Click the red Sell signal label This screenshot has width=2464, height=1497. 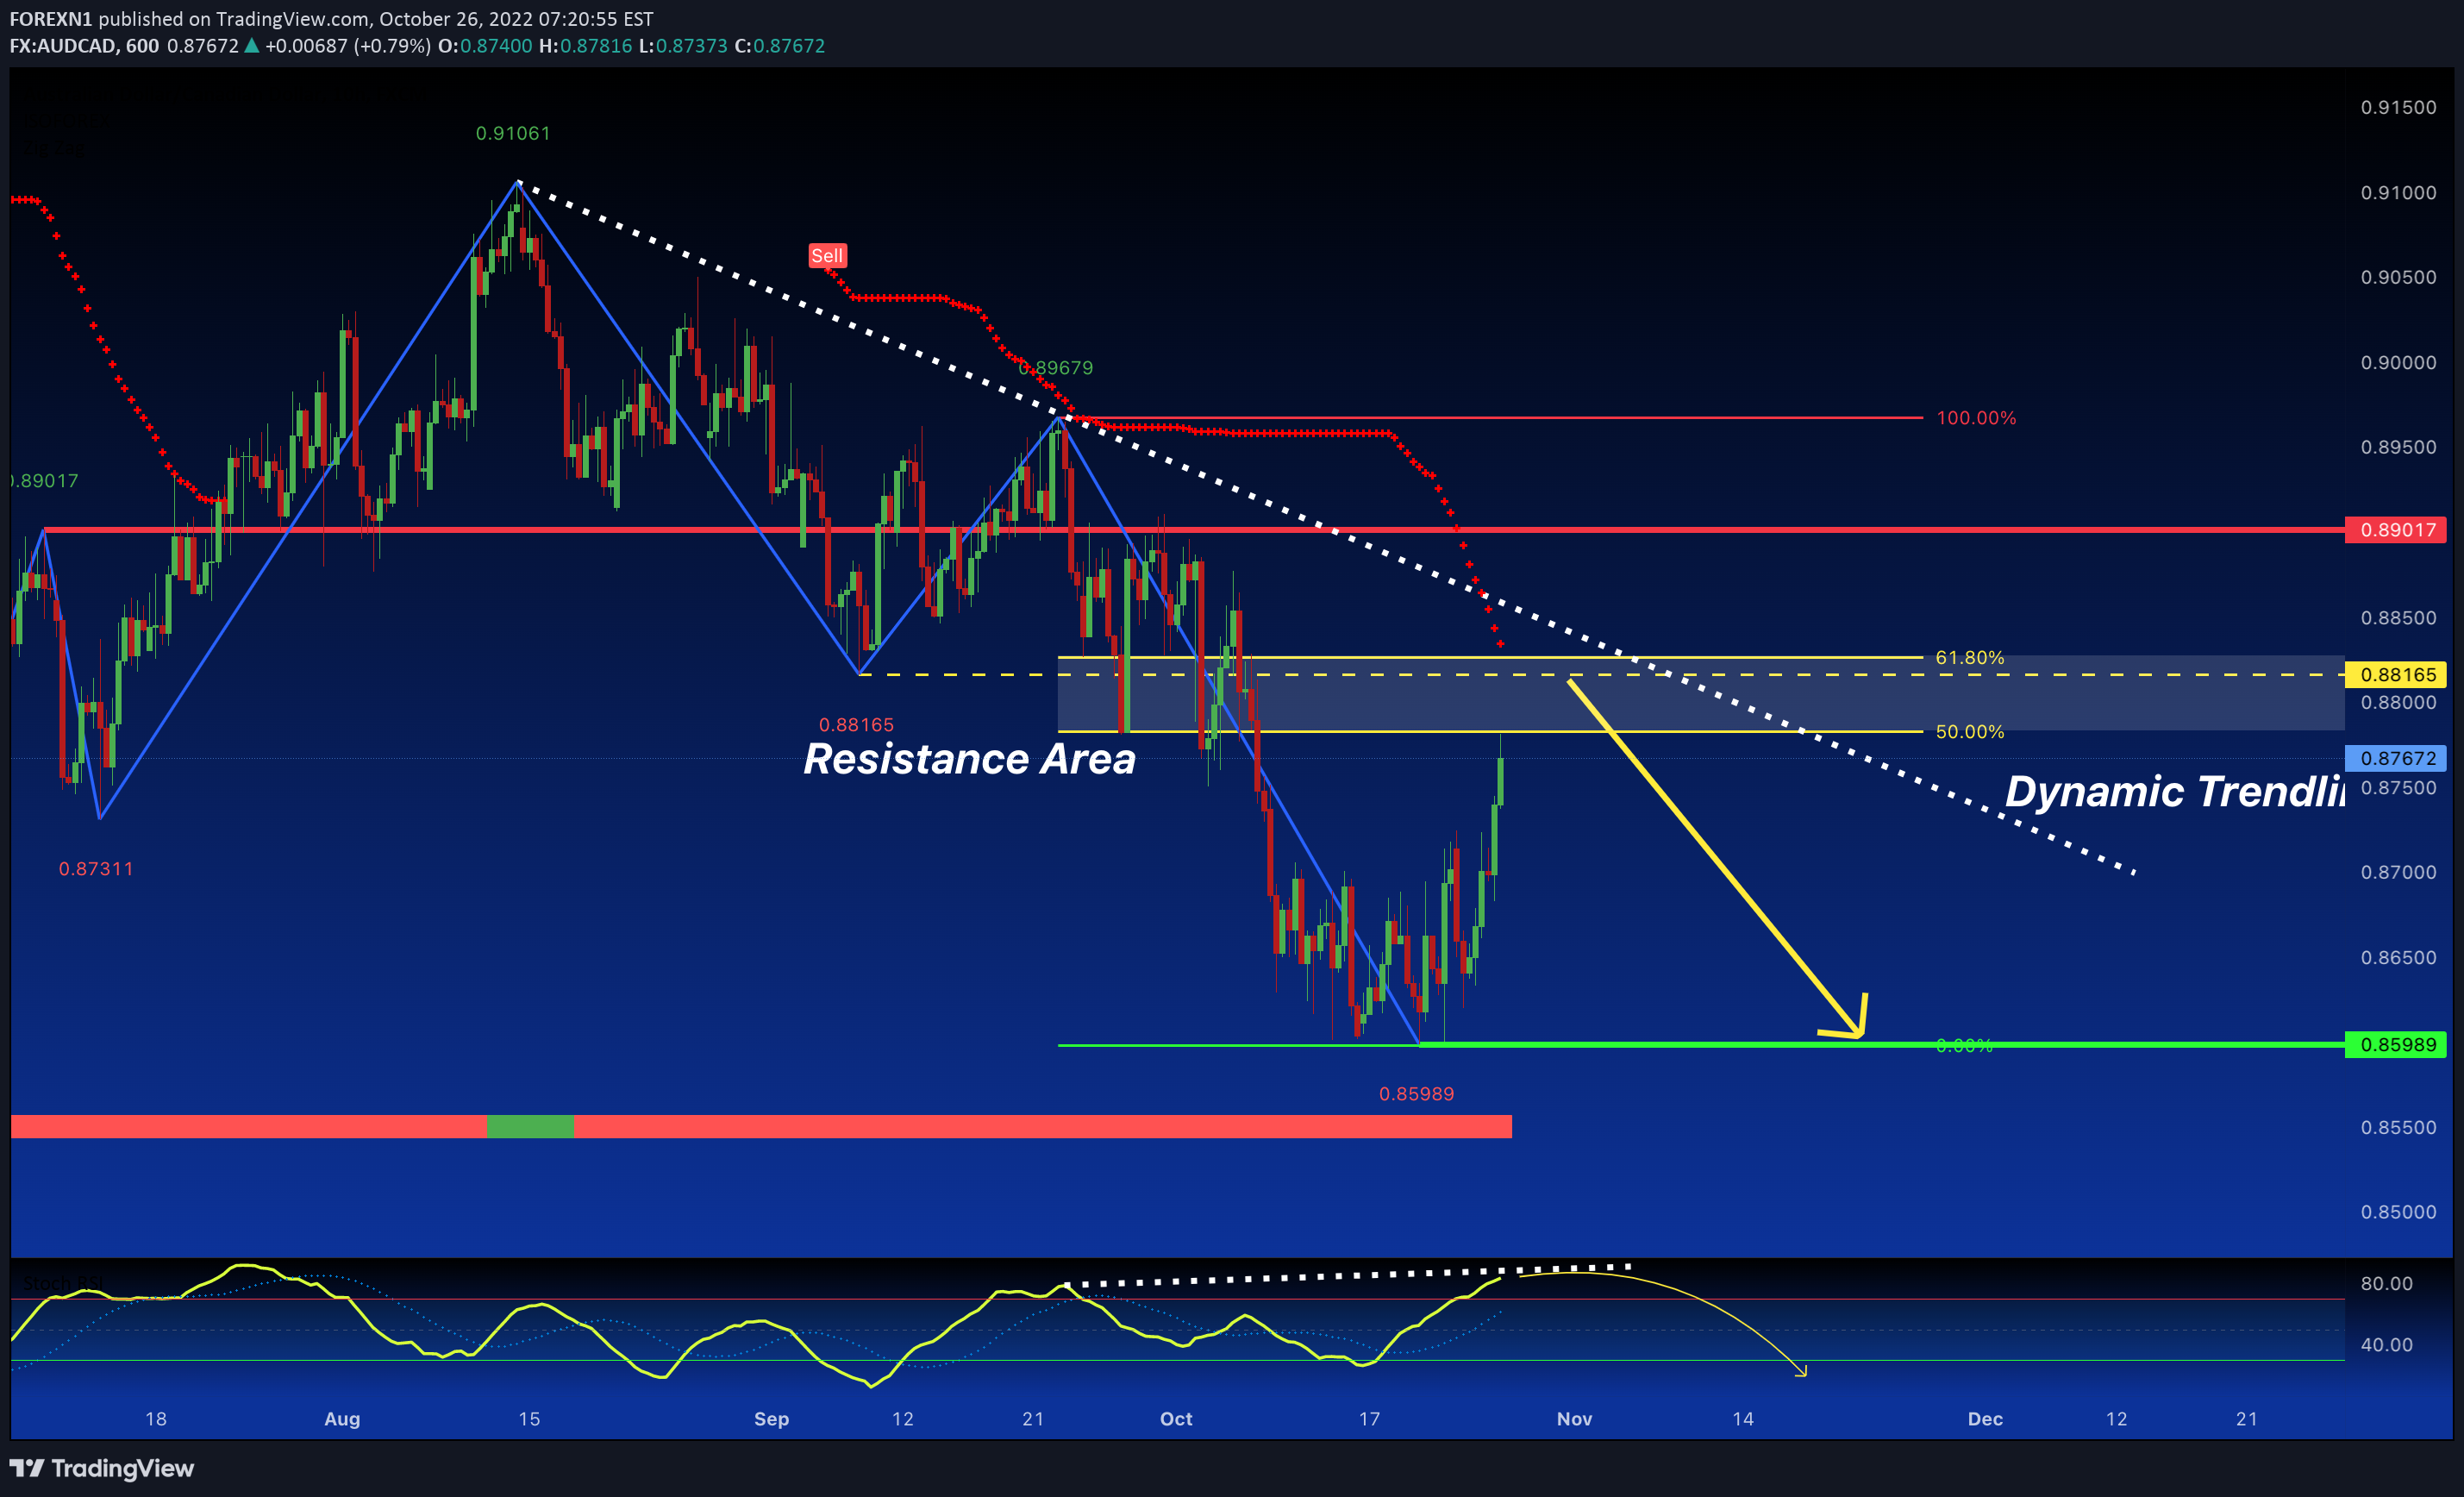coord(827,256)
